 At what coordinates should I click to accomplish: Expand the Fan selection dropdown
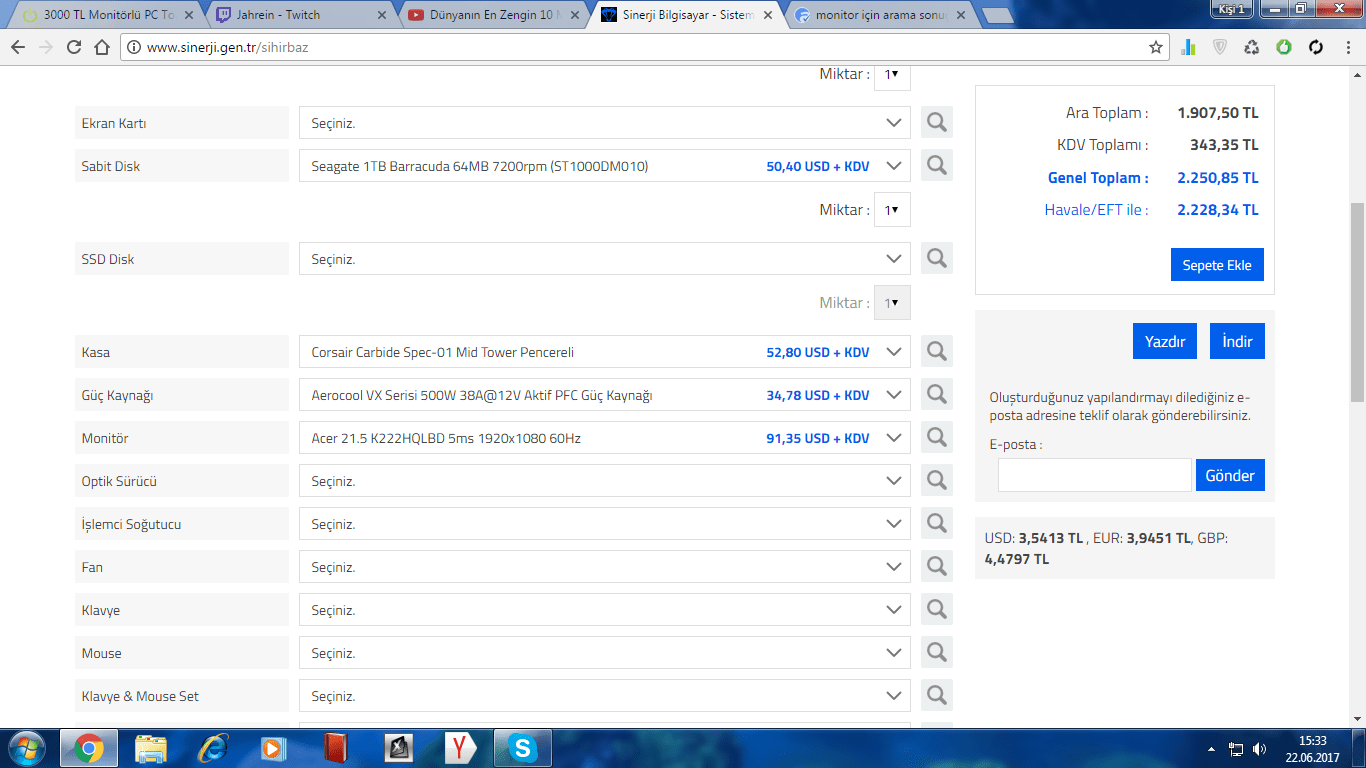(x=604, y=567)
